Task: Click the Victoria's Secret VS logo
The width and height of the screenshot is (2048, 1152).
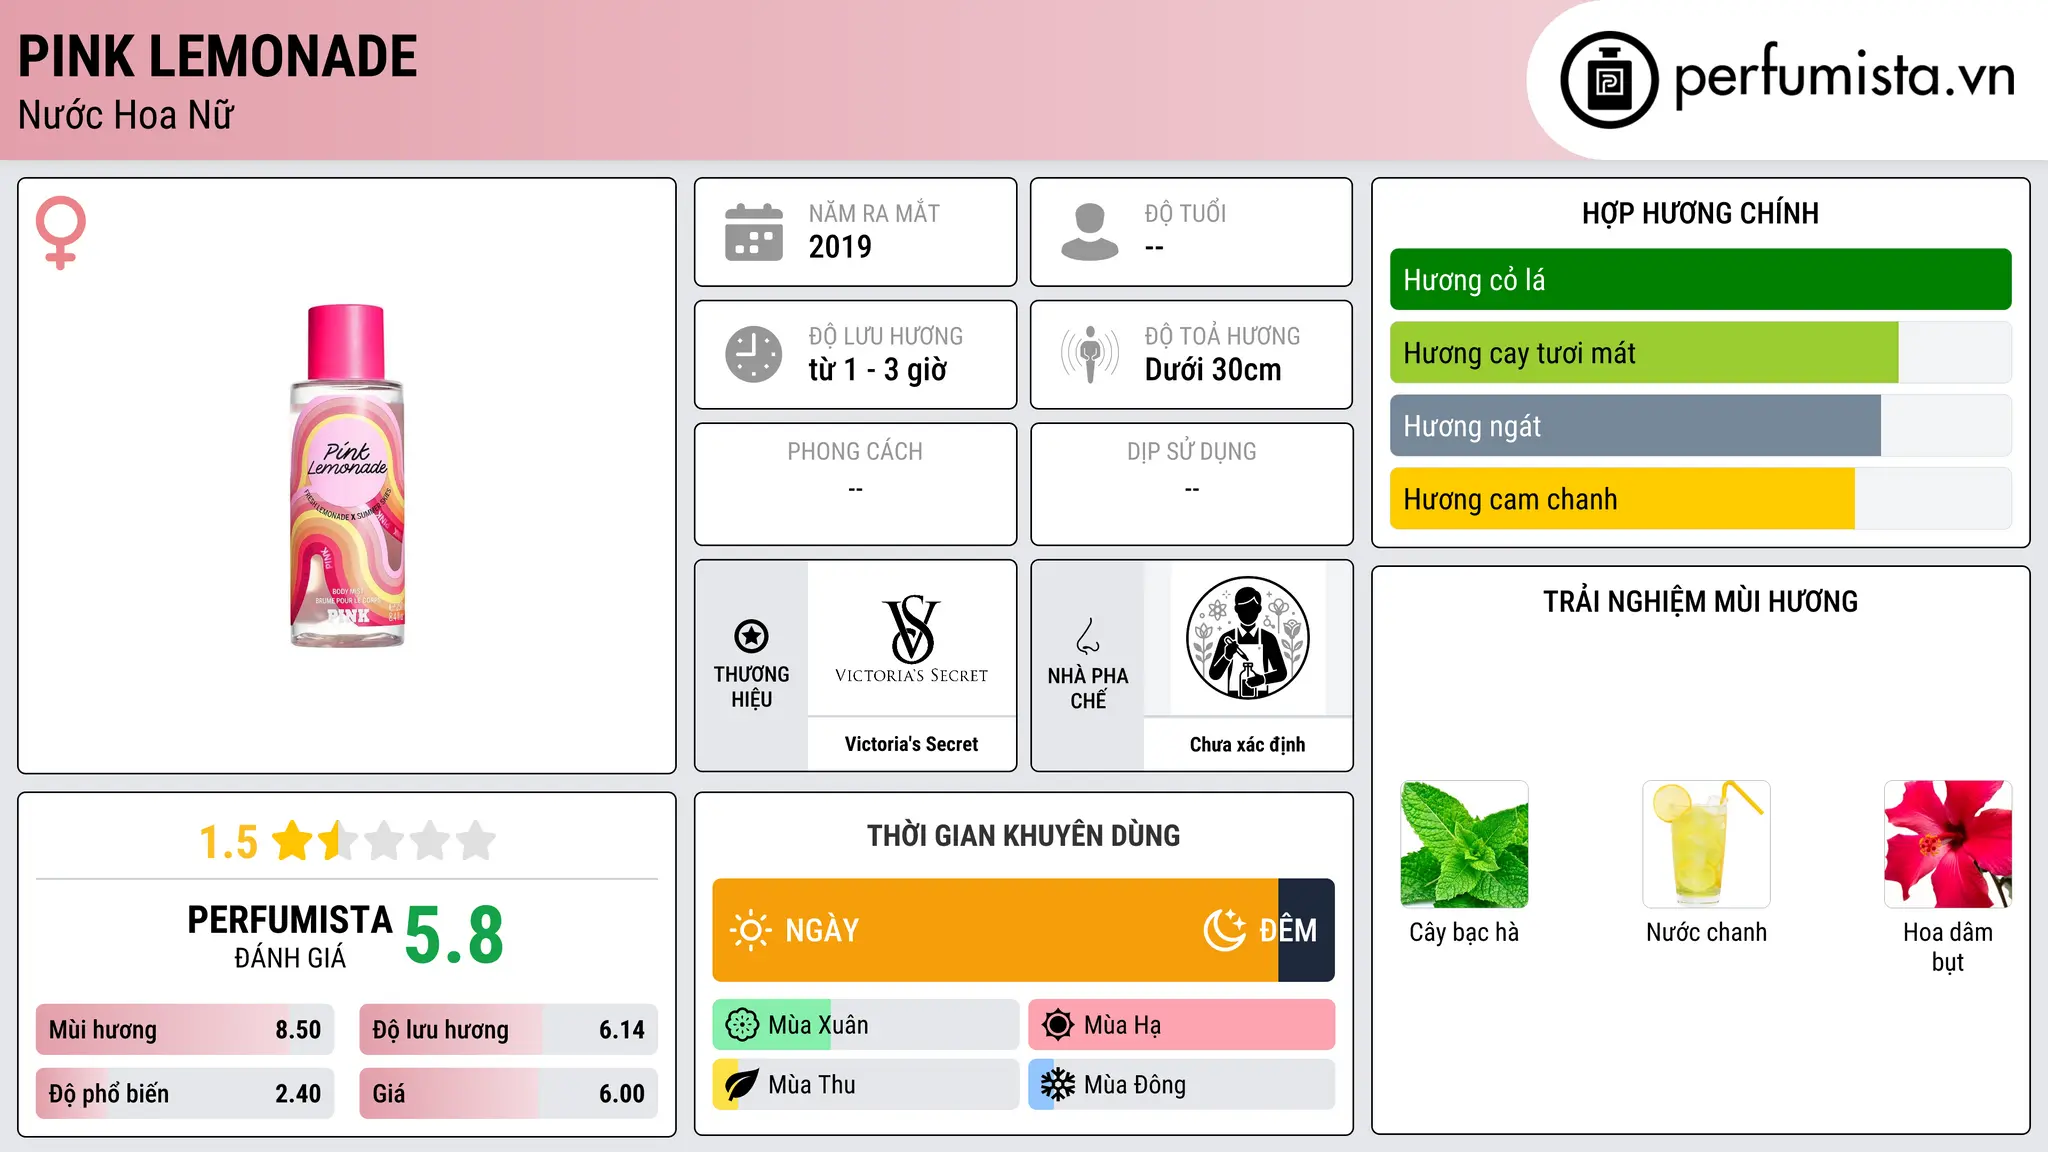Action: [x=911, y=638]
